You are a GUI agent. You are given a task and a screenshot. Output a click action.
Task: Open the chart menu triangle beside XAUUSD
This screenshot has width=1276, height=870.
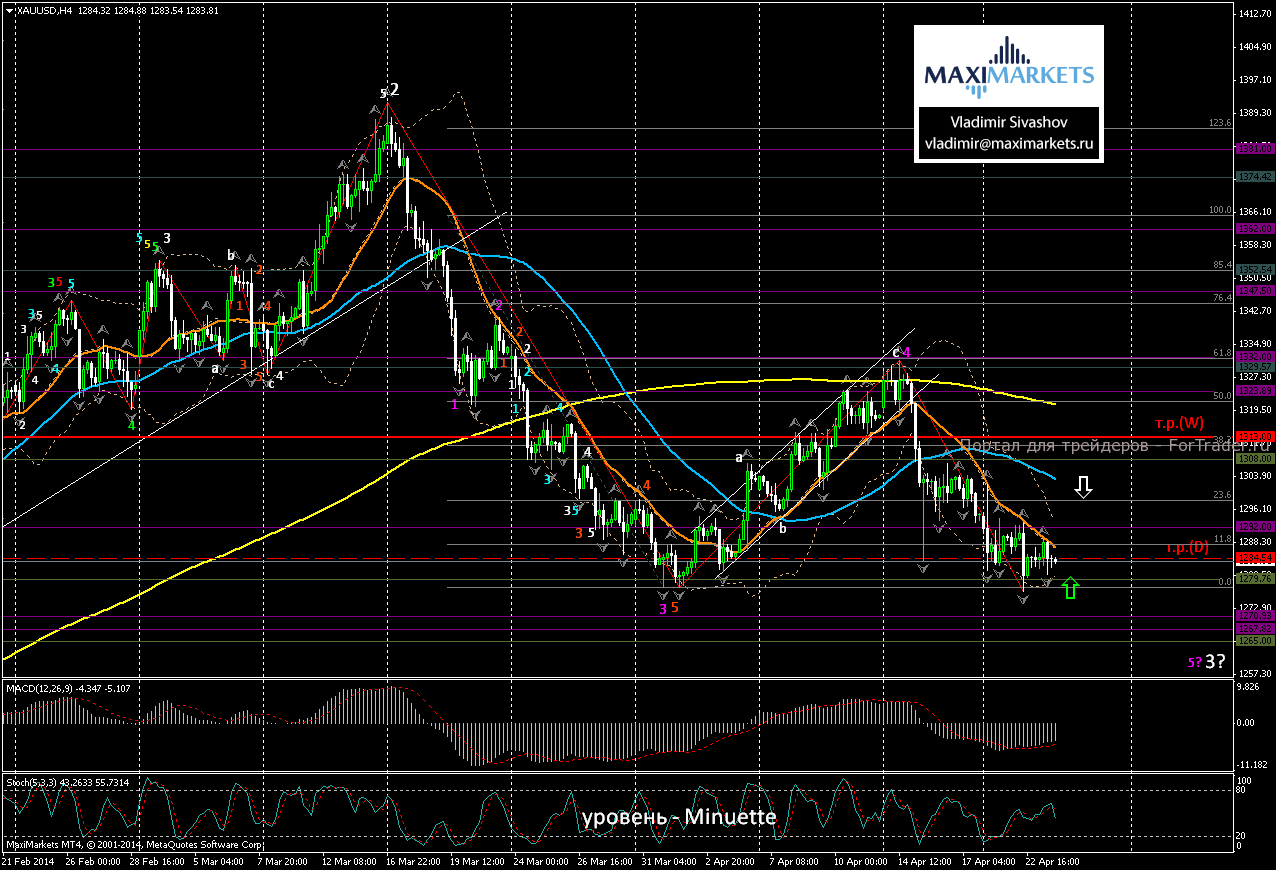[9, 10]
